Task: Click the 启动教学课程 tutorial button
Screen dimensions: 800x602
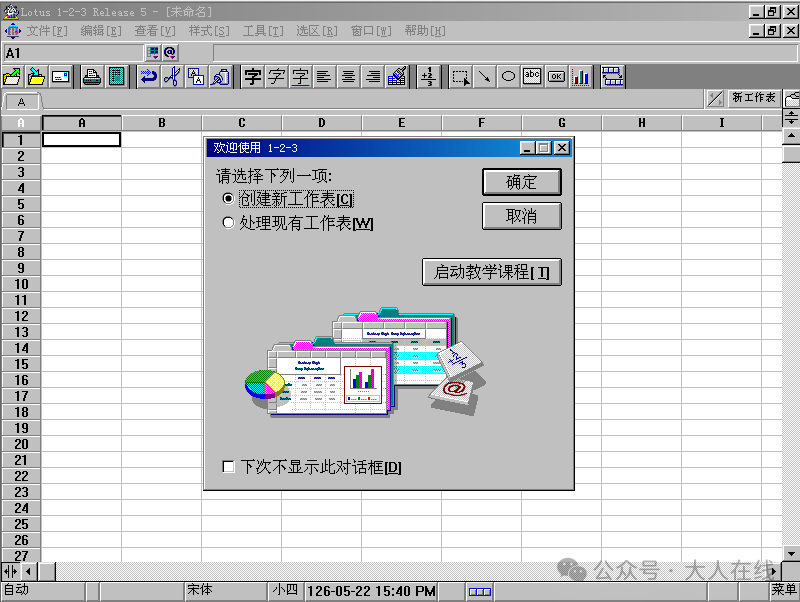Action: click(492, 272)
